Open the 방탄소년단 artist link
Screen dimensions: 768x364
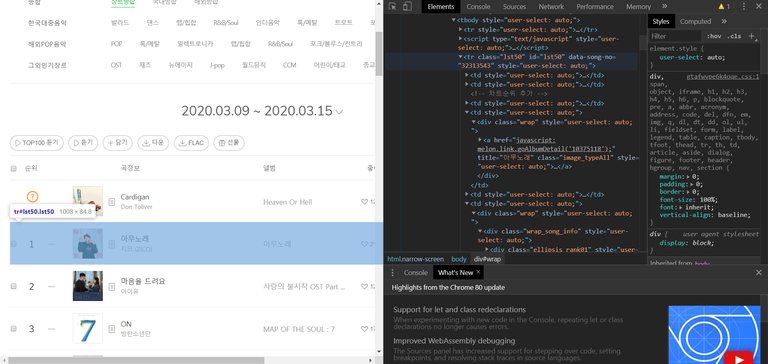(x=136, y=334)
